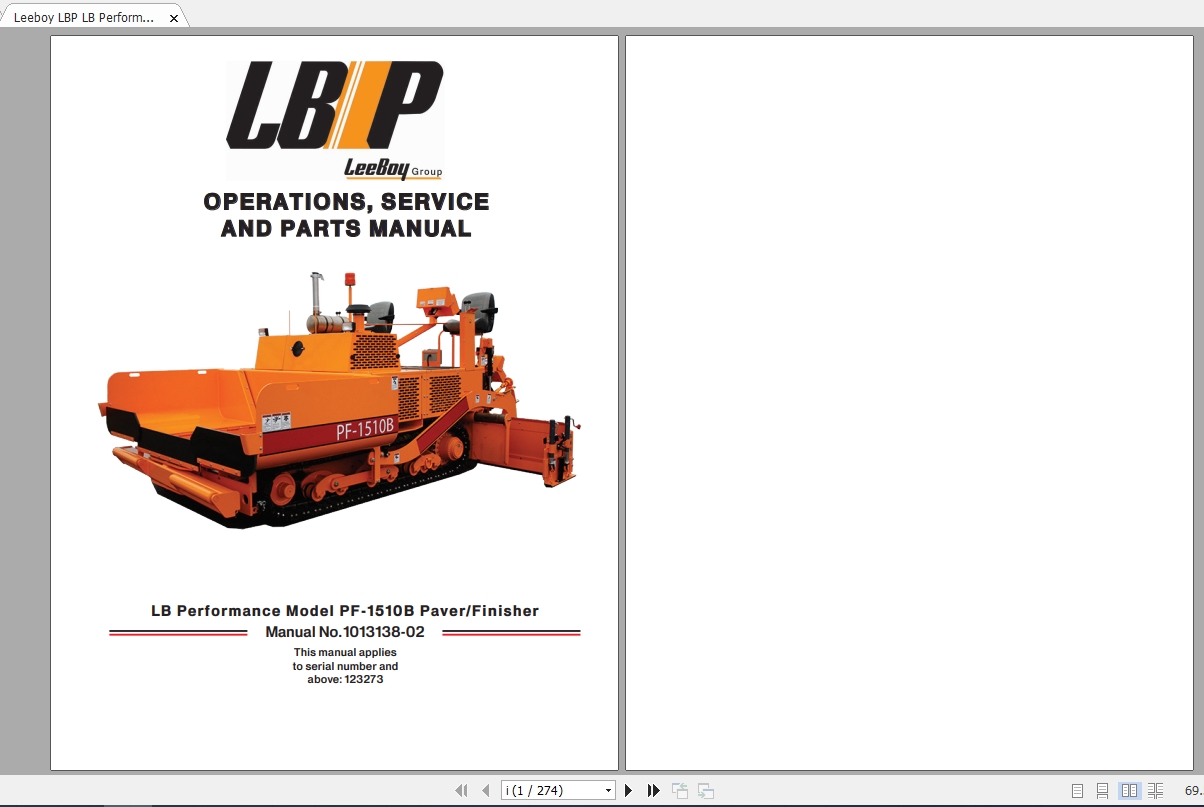Click the 'AND PARTS MANUAL' heading line
The height and width of the screenshot is (807, 1204).
[x=346, y=229]
